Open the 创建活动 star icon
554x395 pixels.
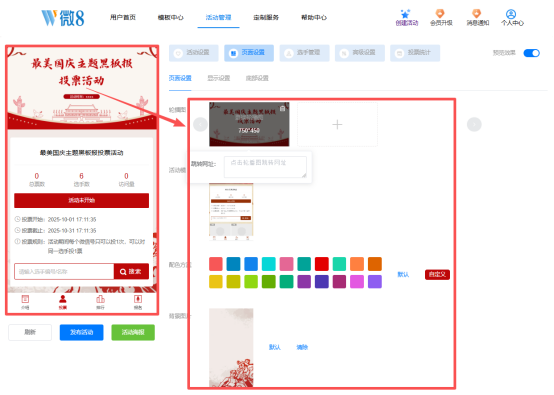click(406, 14)
